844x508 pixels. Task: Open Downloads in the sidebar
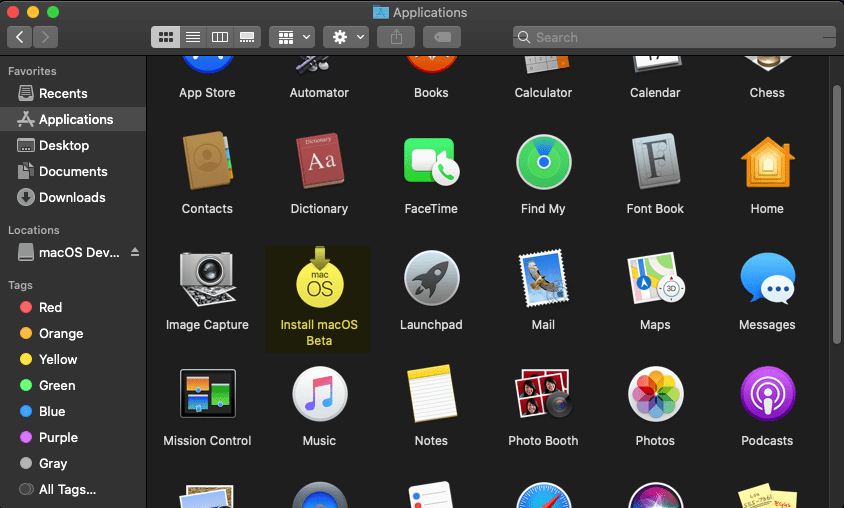point(73,197)
